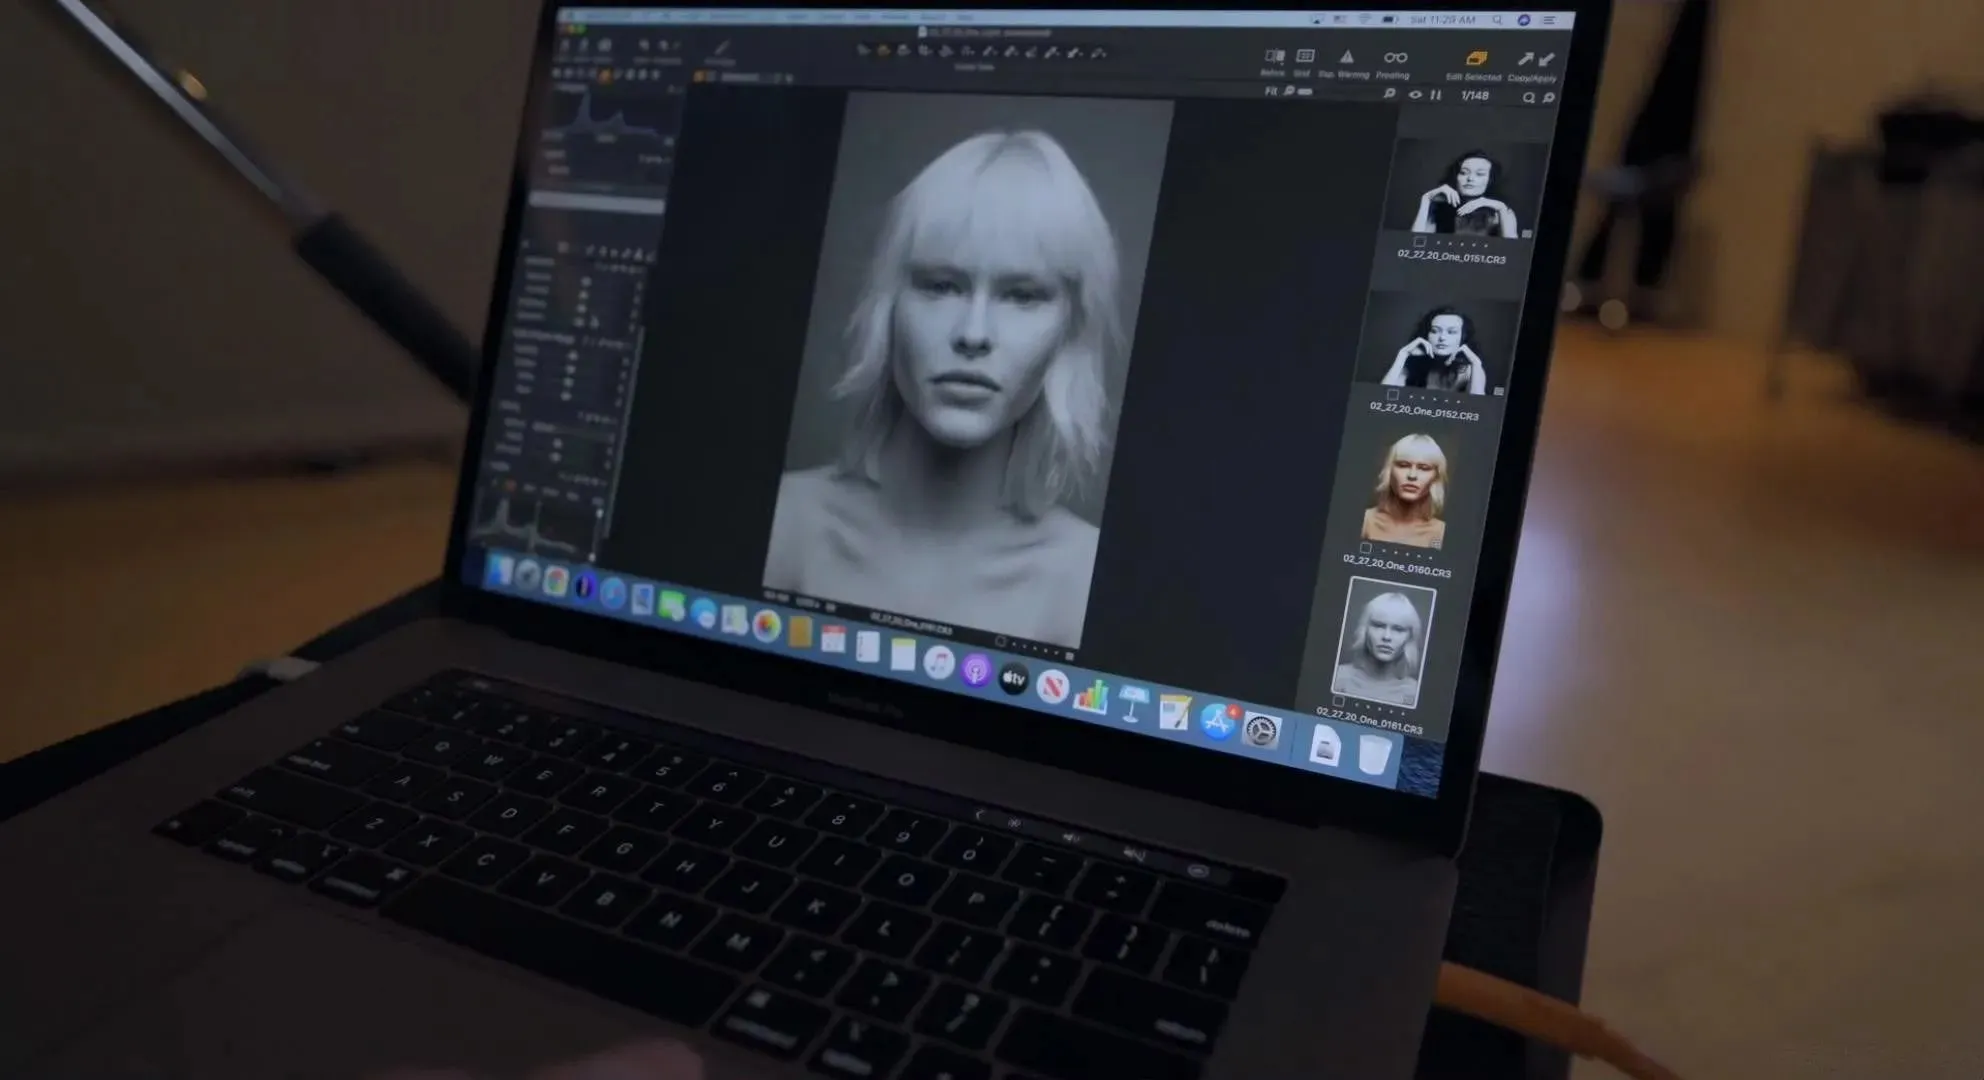Open macOS Notification Center menu icon
The width and height of the screenshot is (1984, 1080).
pyautogui.click(x=1549, y=20)
